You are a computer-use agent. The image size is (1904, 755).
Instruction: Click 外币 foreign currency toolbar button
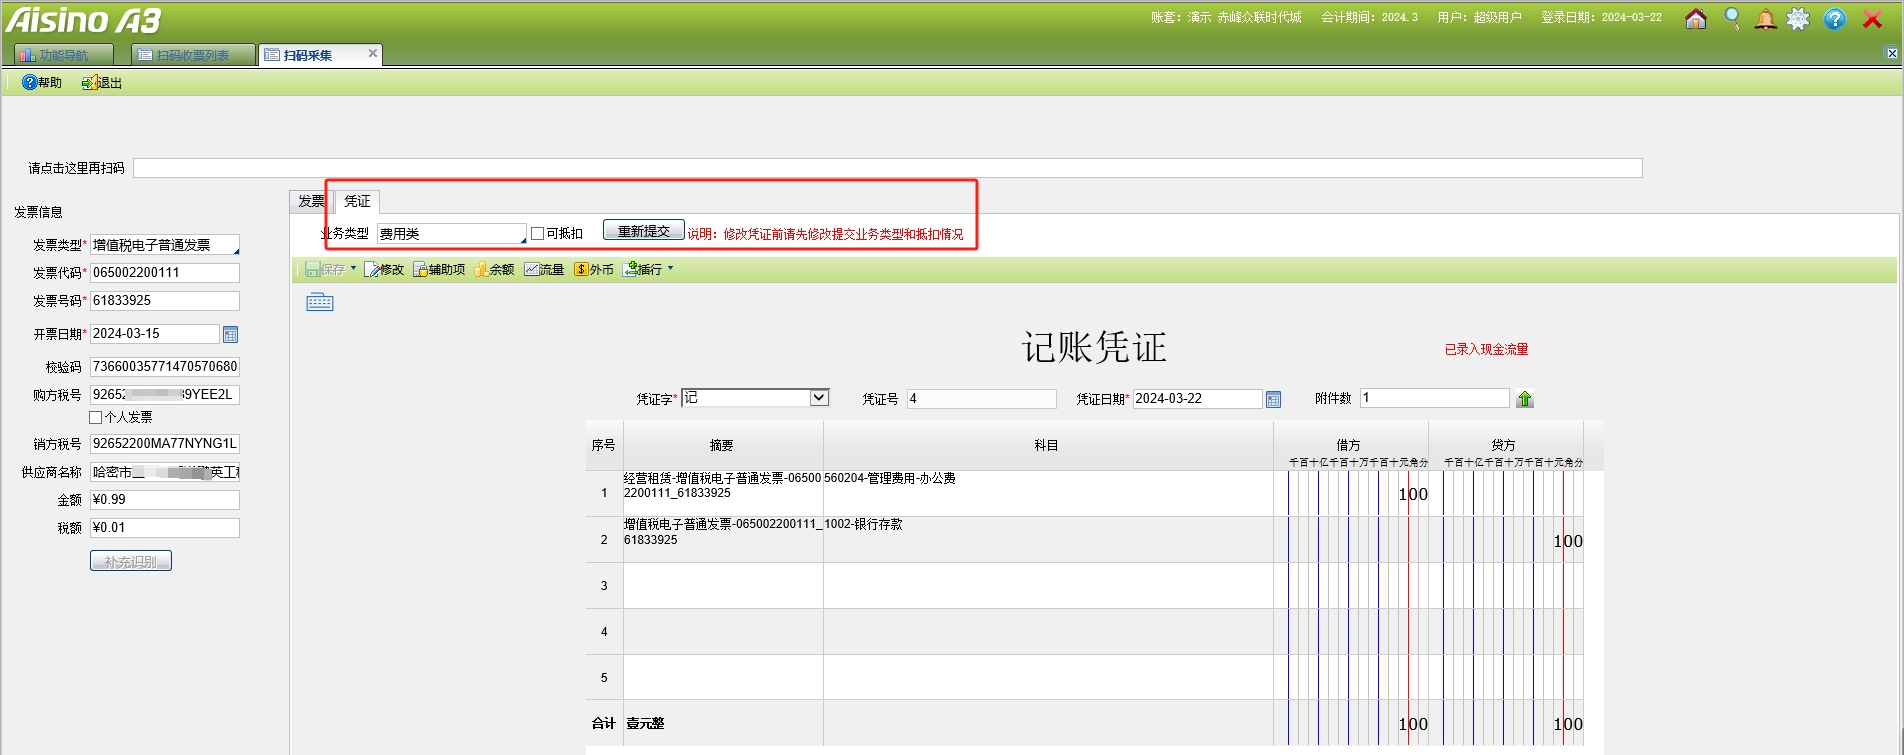(x=594, y=270)
